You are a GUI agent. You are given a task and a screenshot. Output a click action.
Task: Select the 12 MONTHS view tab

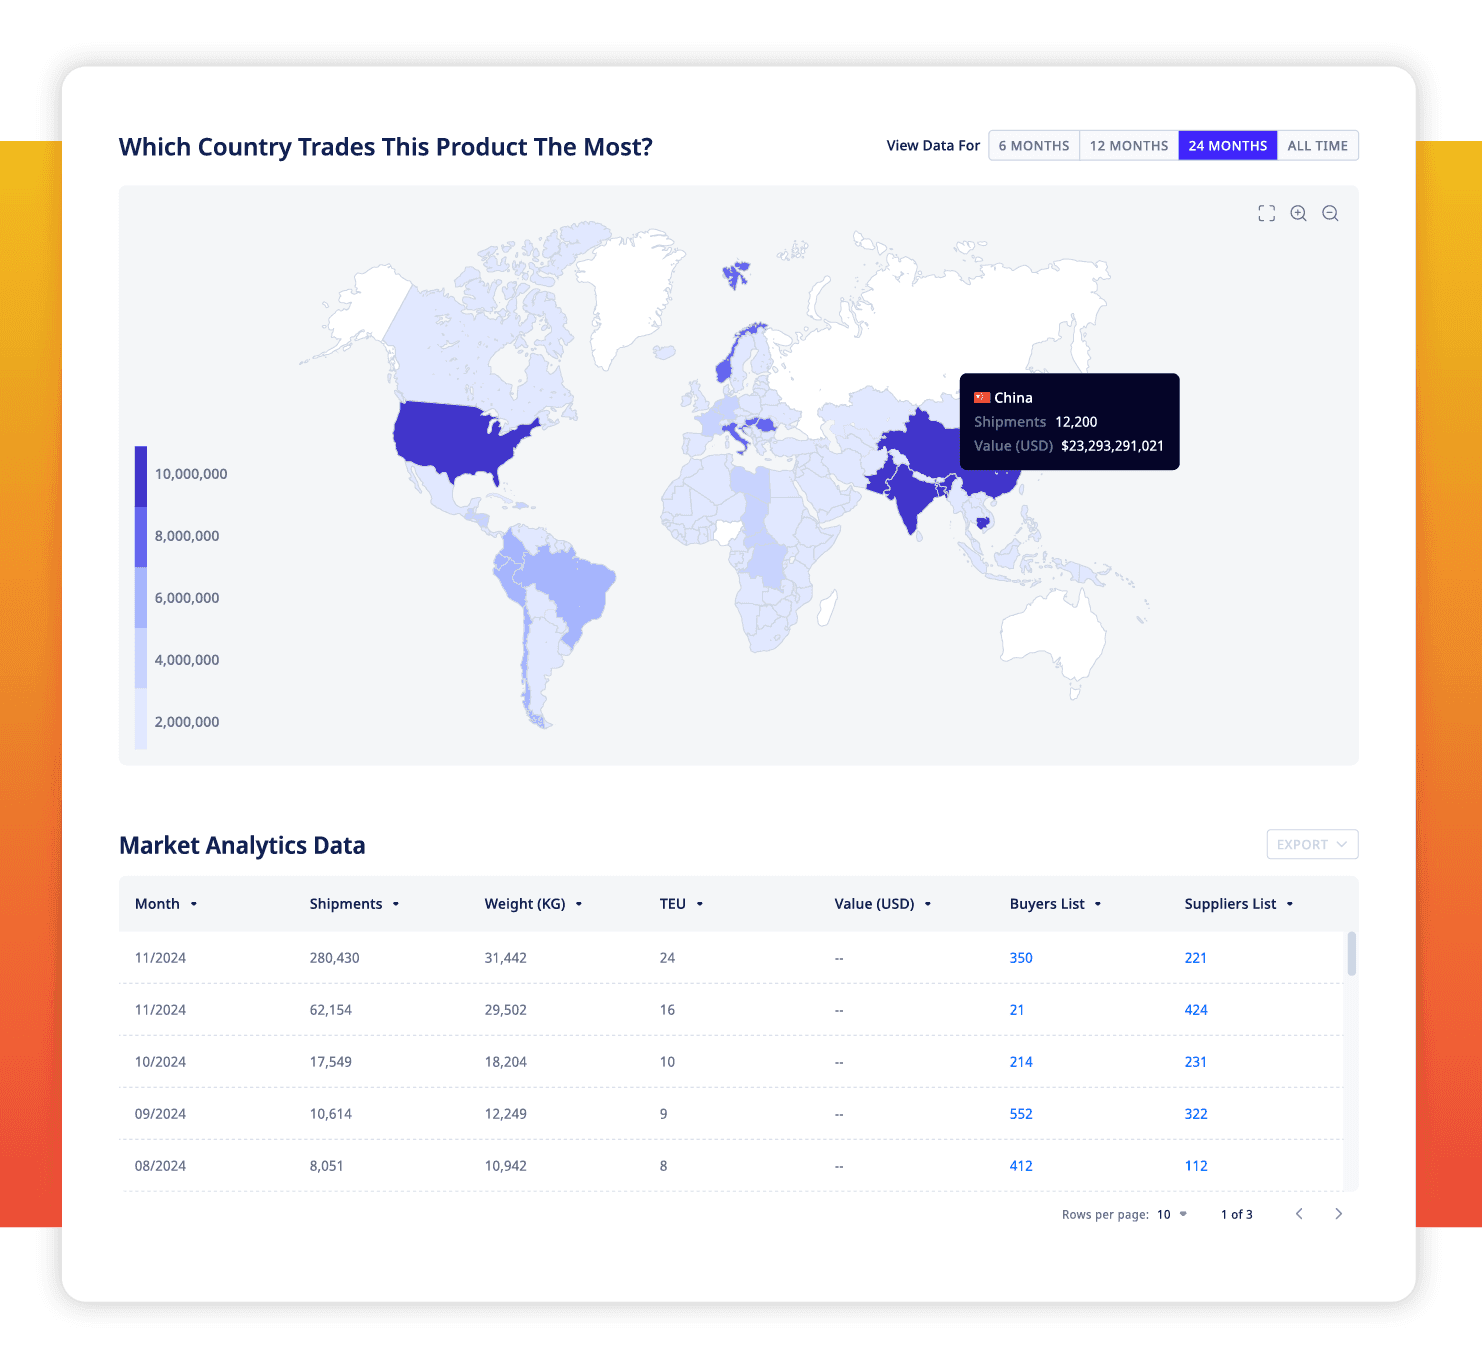[x=1129, y=145]
